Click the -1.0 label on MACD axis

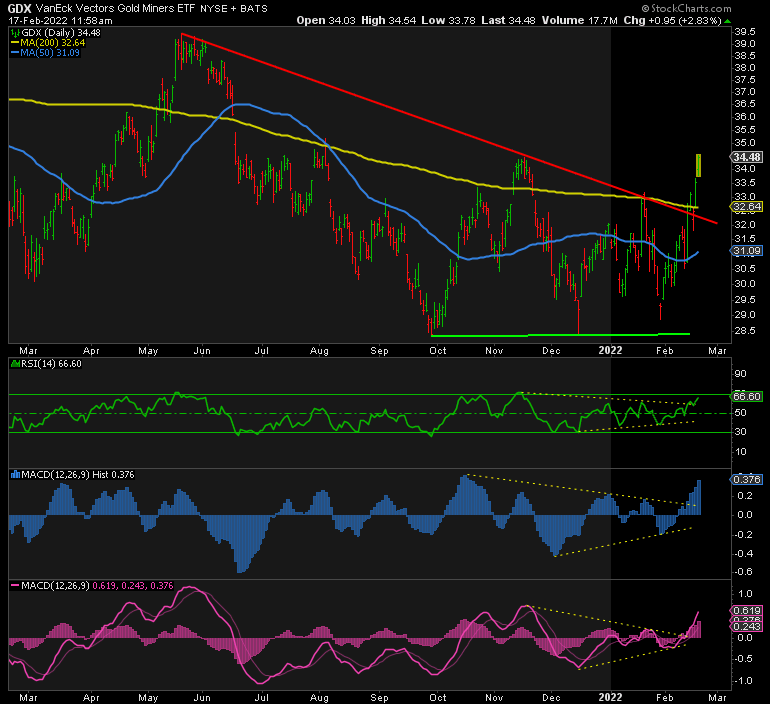pyautogui.click(x=742, y=681)
